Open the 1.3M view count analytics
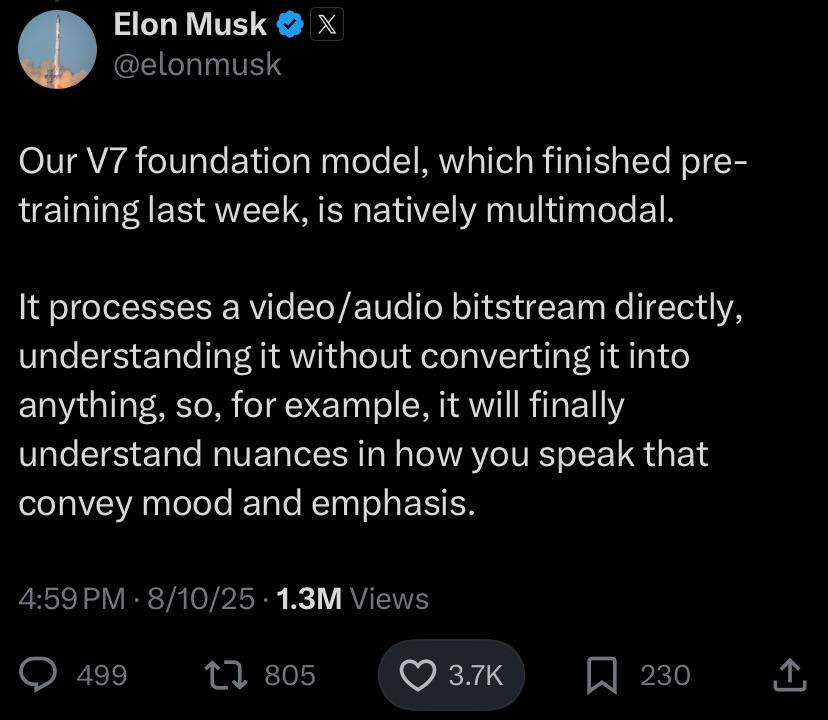 click(309, 599)
